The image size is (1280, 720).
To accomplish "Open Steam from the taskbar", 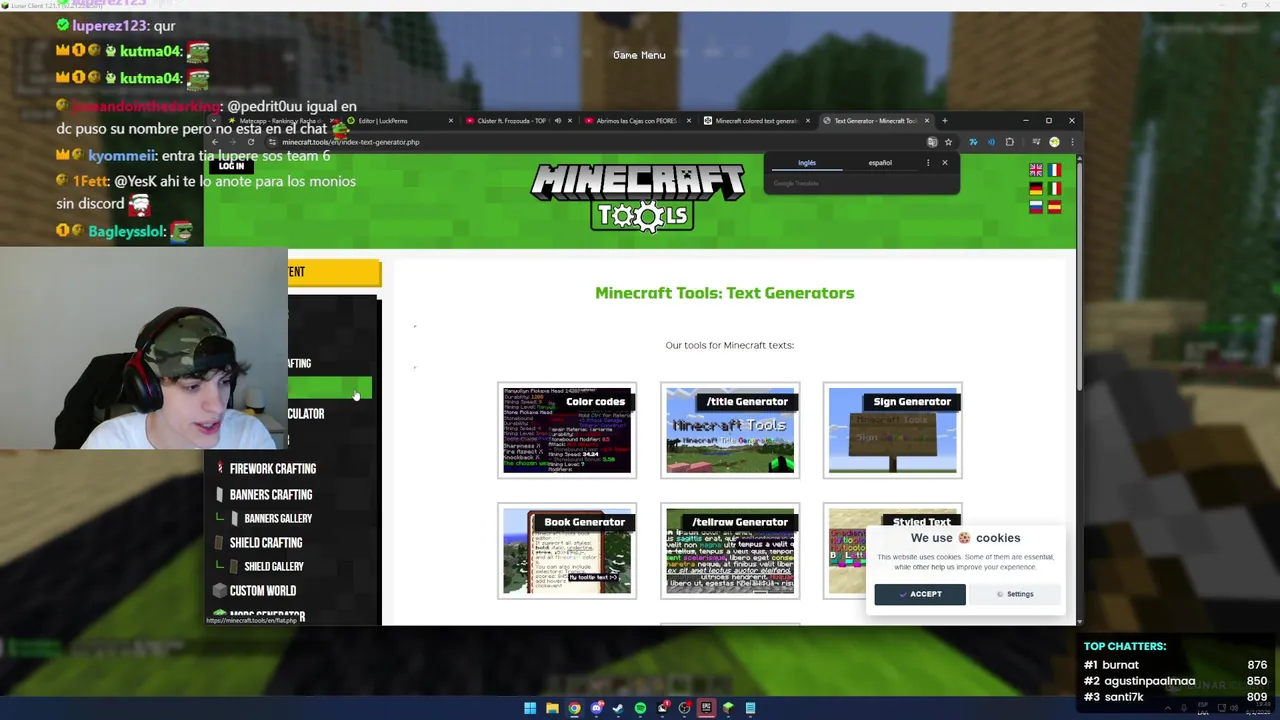I will click(618, 708).
